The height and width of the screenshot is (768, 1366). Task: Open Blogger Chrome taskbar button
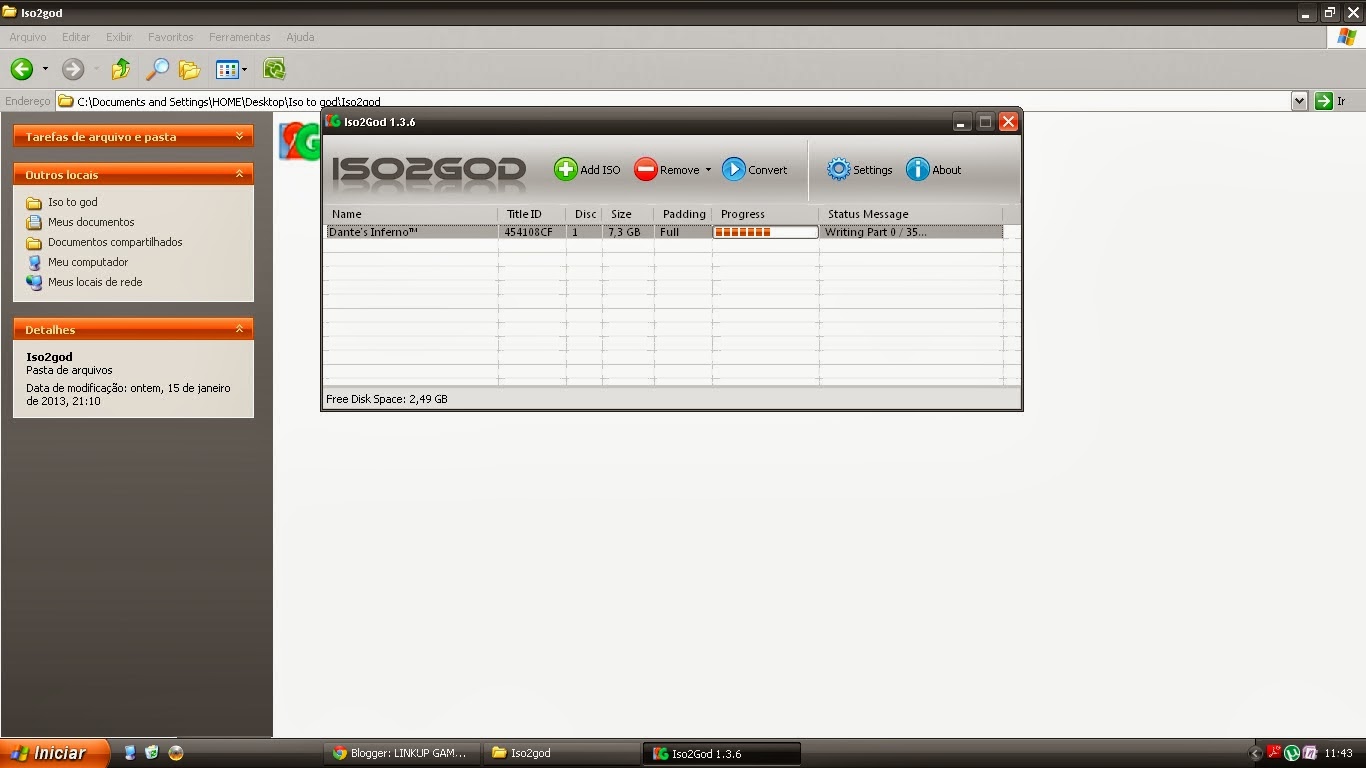tap(402, 753)
